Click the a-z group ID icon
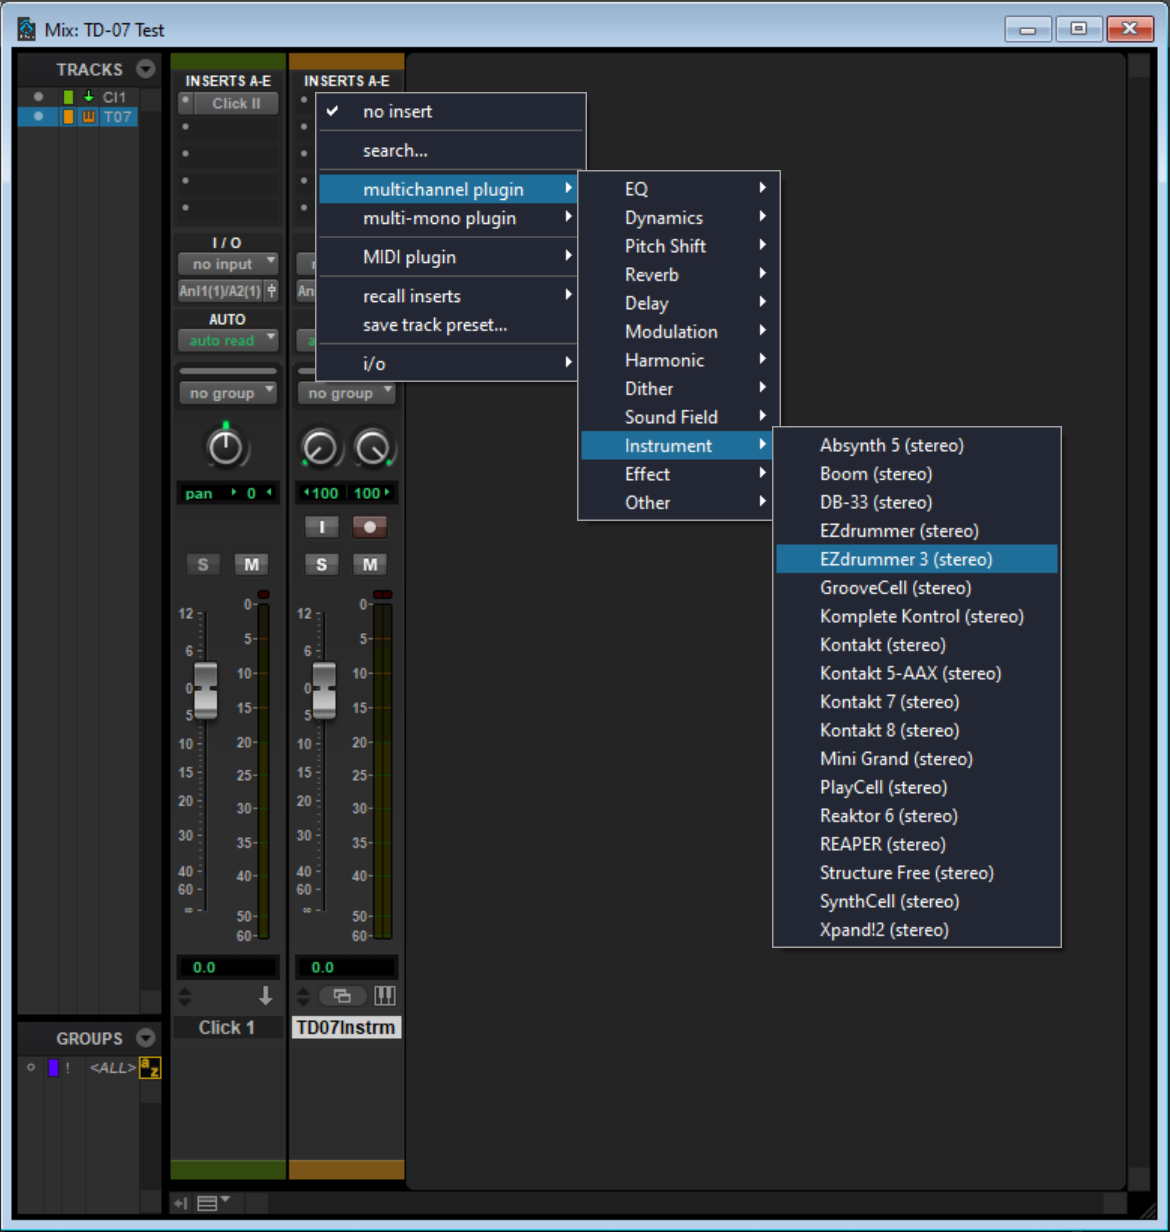This screenshot has width=1170, height=1232. [149, 1068]
